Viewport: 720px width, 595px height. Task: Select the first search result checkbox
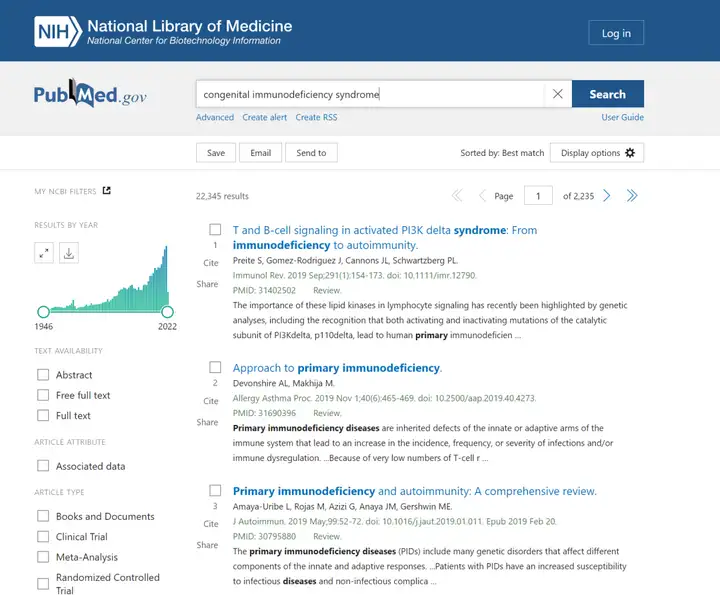215,230
